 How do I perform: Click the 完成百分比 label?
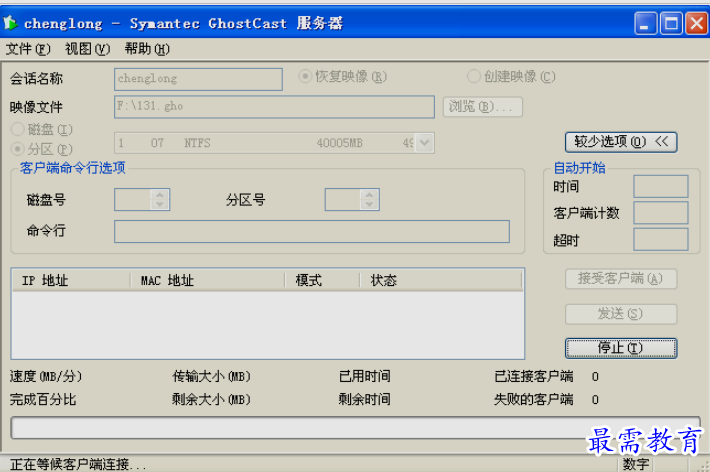pyautogui.click(x=43, y=400)
